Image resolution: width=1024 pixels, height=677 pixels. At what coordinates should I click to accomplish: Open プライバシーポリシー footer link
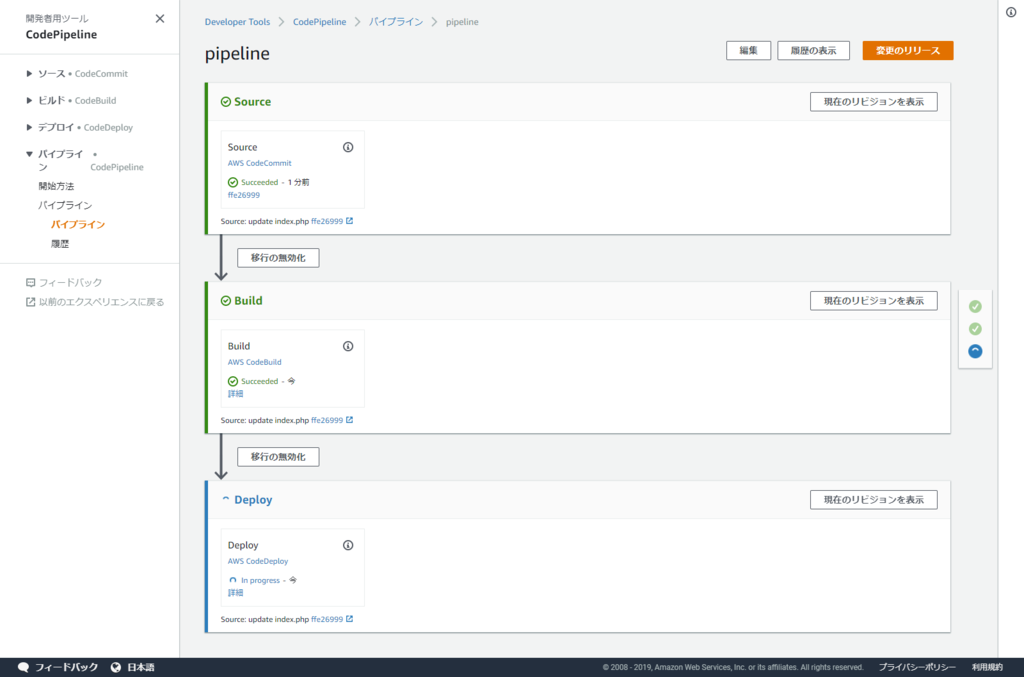tap(917, 667)
